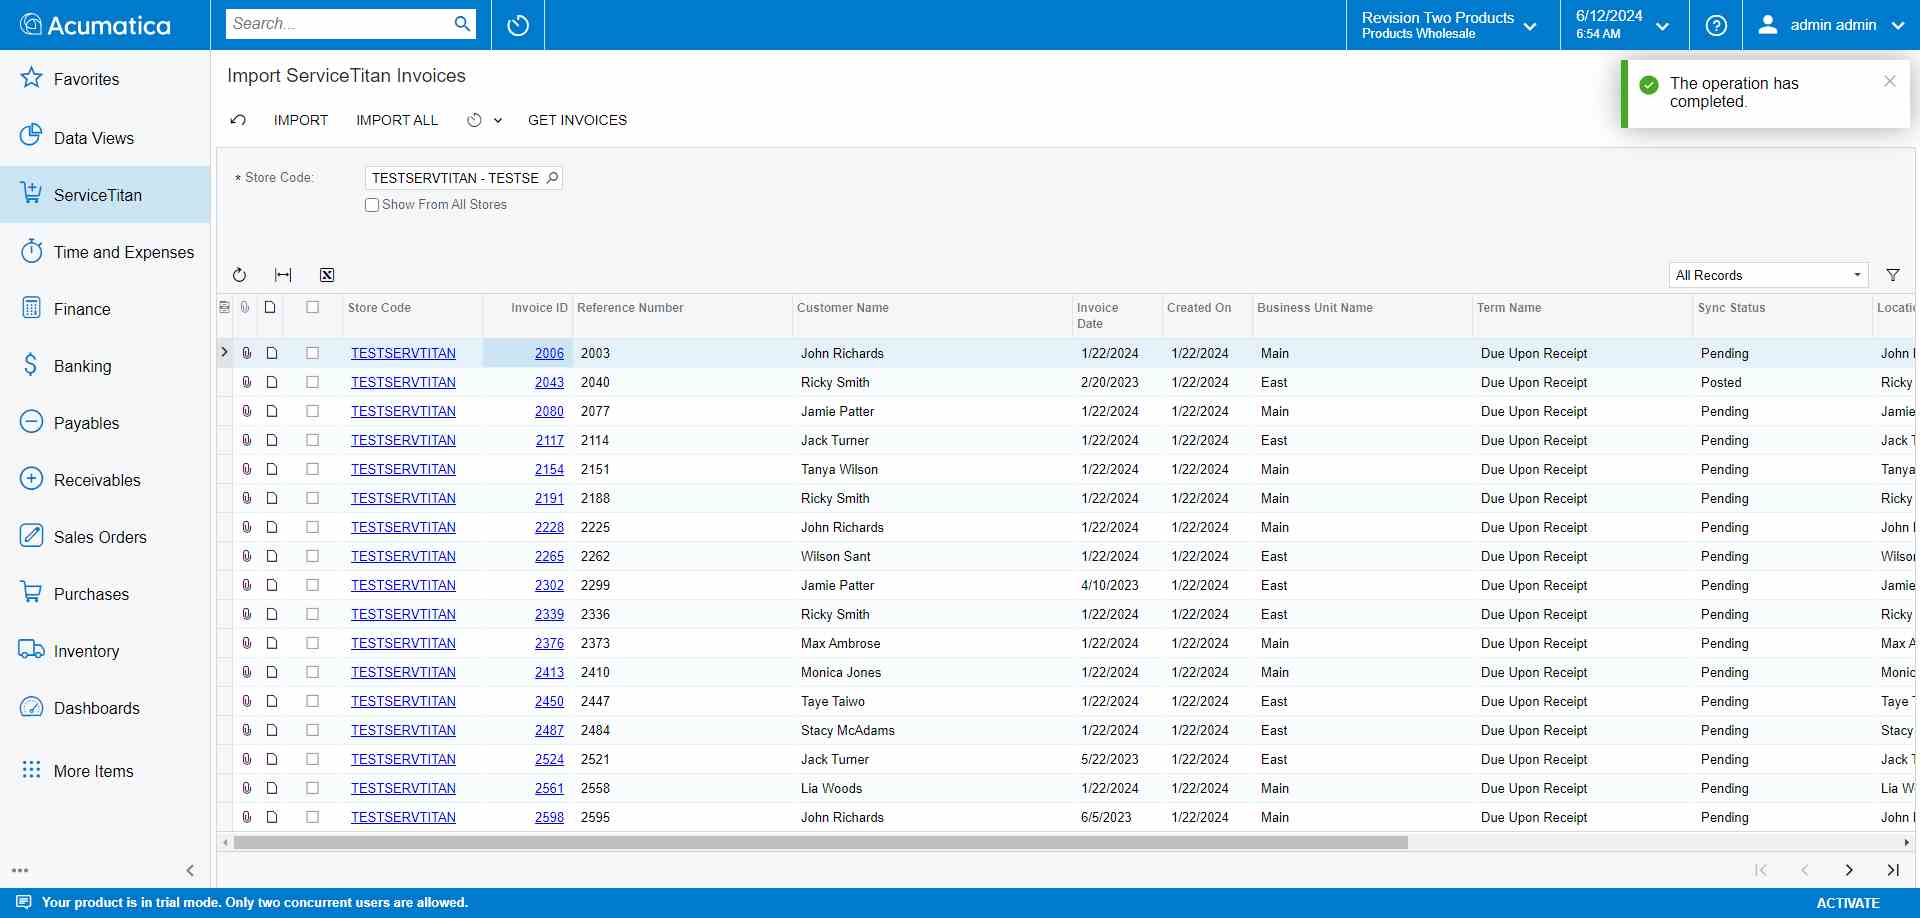Check the row for invoice 2043
The image size is (1920, 918).
pyautogui.click(x=313, y=382)
